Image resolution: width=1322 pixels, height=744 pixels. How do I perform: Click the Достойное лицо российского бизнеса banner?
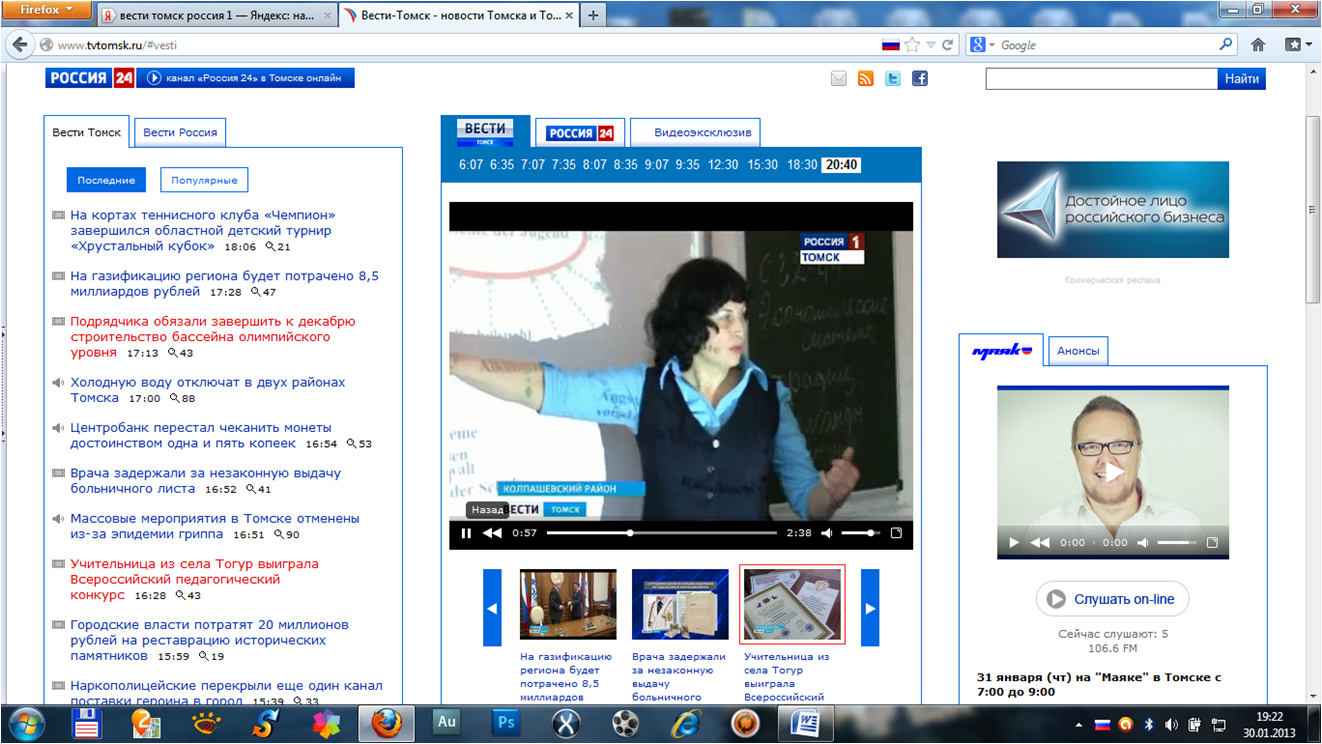pyautogui.click(x=1113, y=210)
